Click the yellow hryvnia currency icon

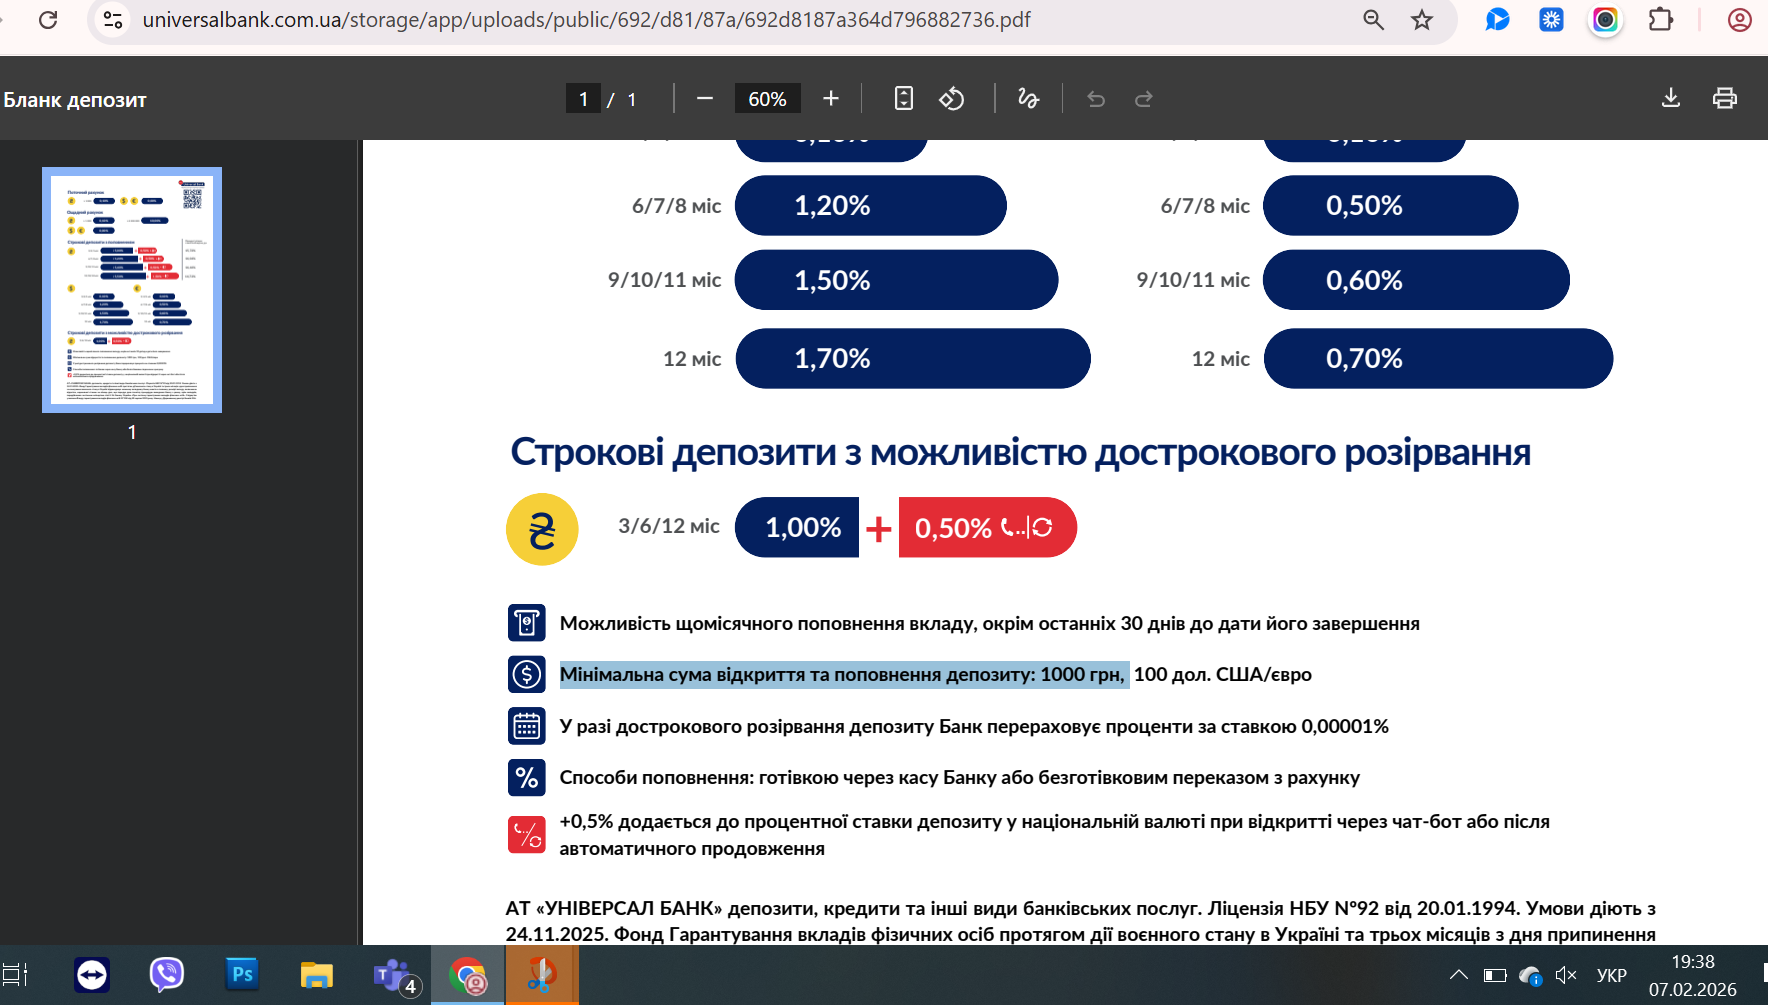coord(542,529)
